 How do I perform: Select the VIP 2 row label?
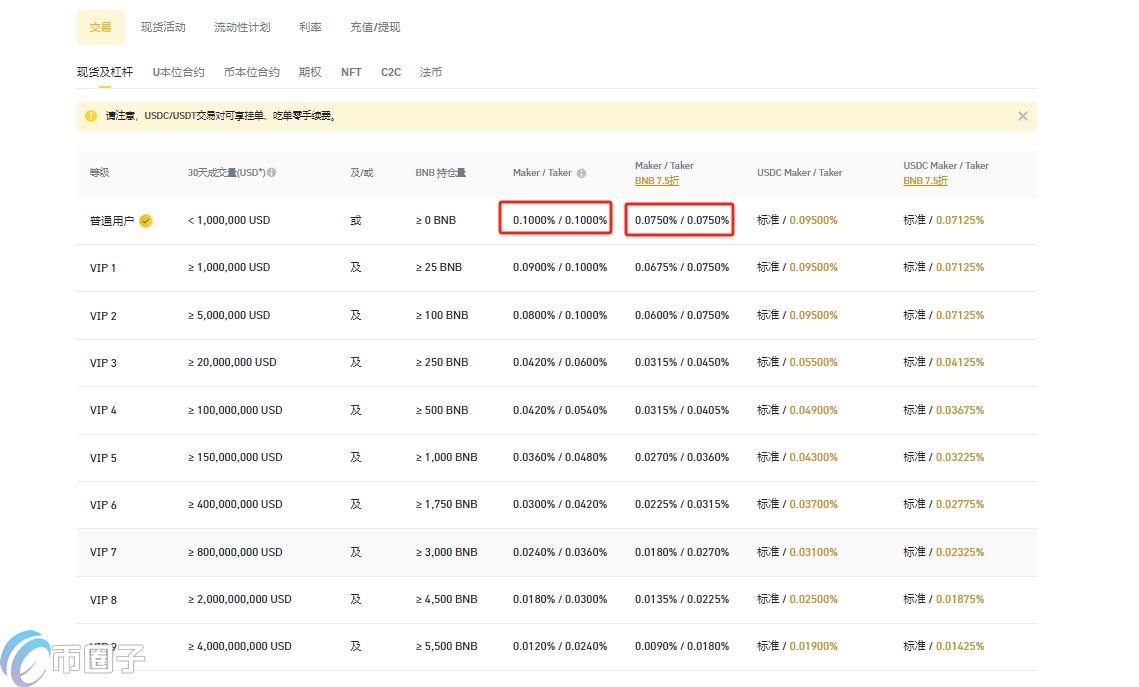[103, 316]
